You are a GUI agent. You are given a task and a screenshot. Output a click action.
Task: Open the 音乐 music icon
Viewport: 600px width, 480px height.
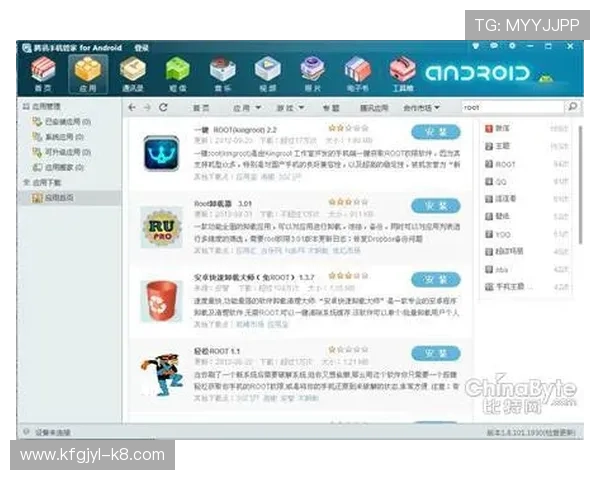coord(222,73)
